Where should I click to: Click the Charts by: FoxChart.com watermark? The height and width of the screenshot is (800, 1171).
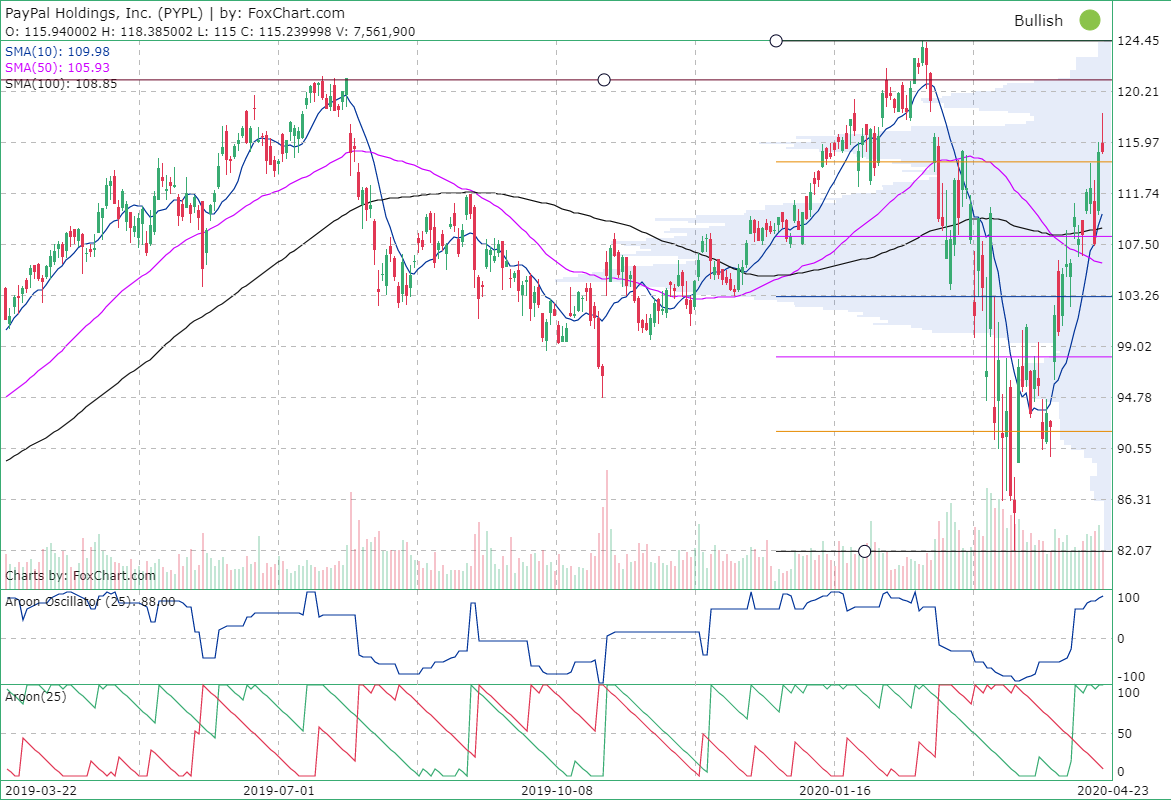click(78, 576)
